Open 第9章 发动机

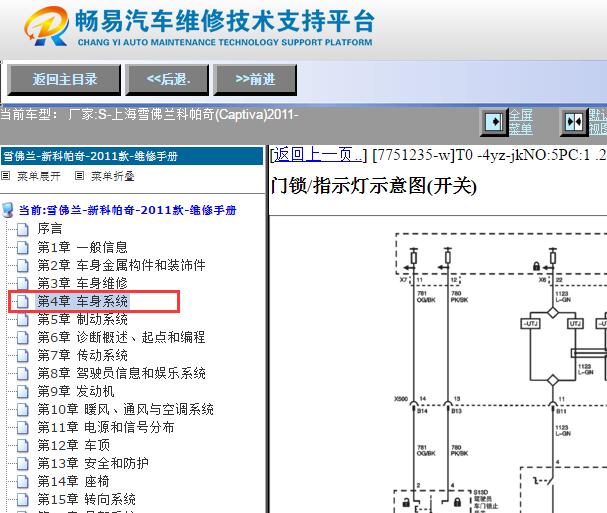click(76, 391)
